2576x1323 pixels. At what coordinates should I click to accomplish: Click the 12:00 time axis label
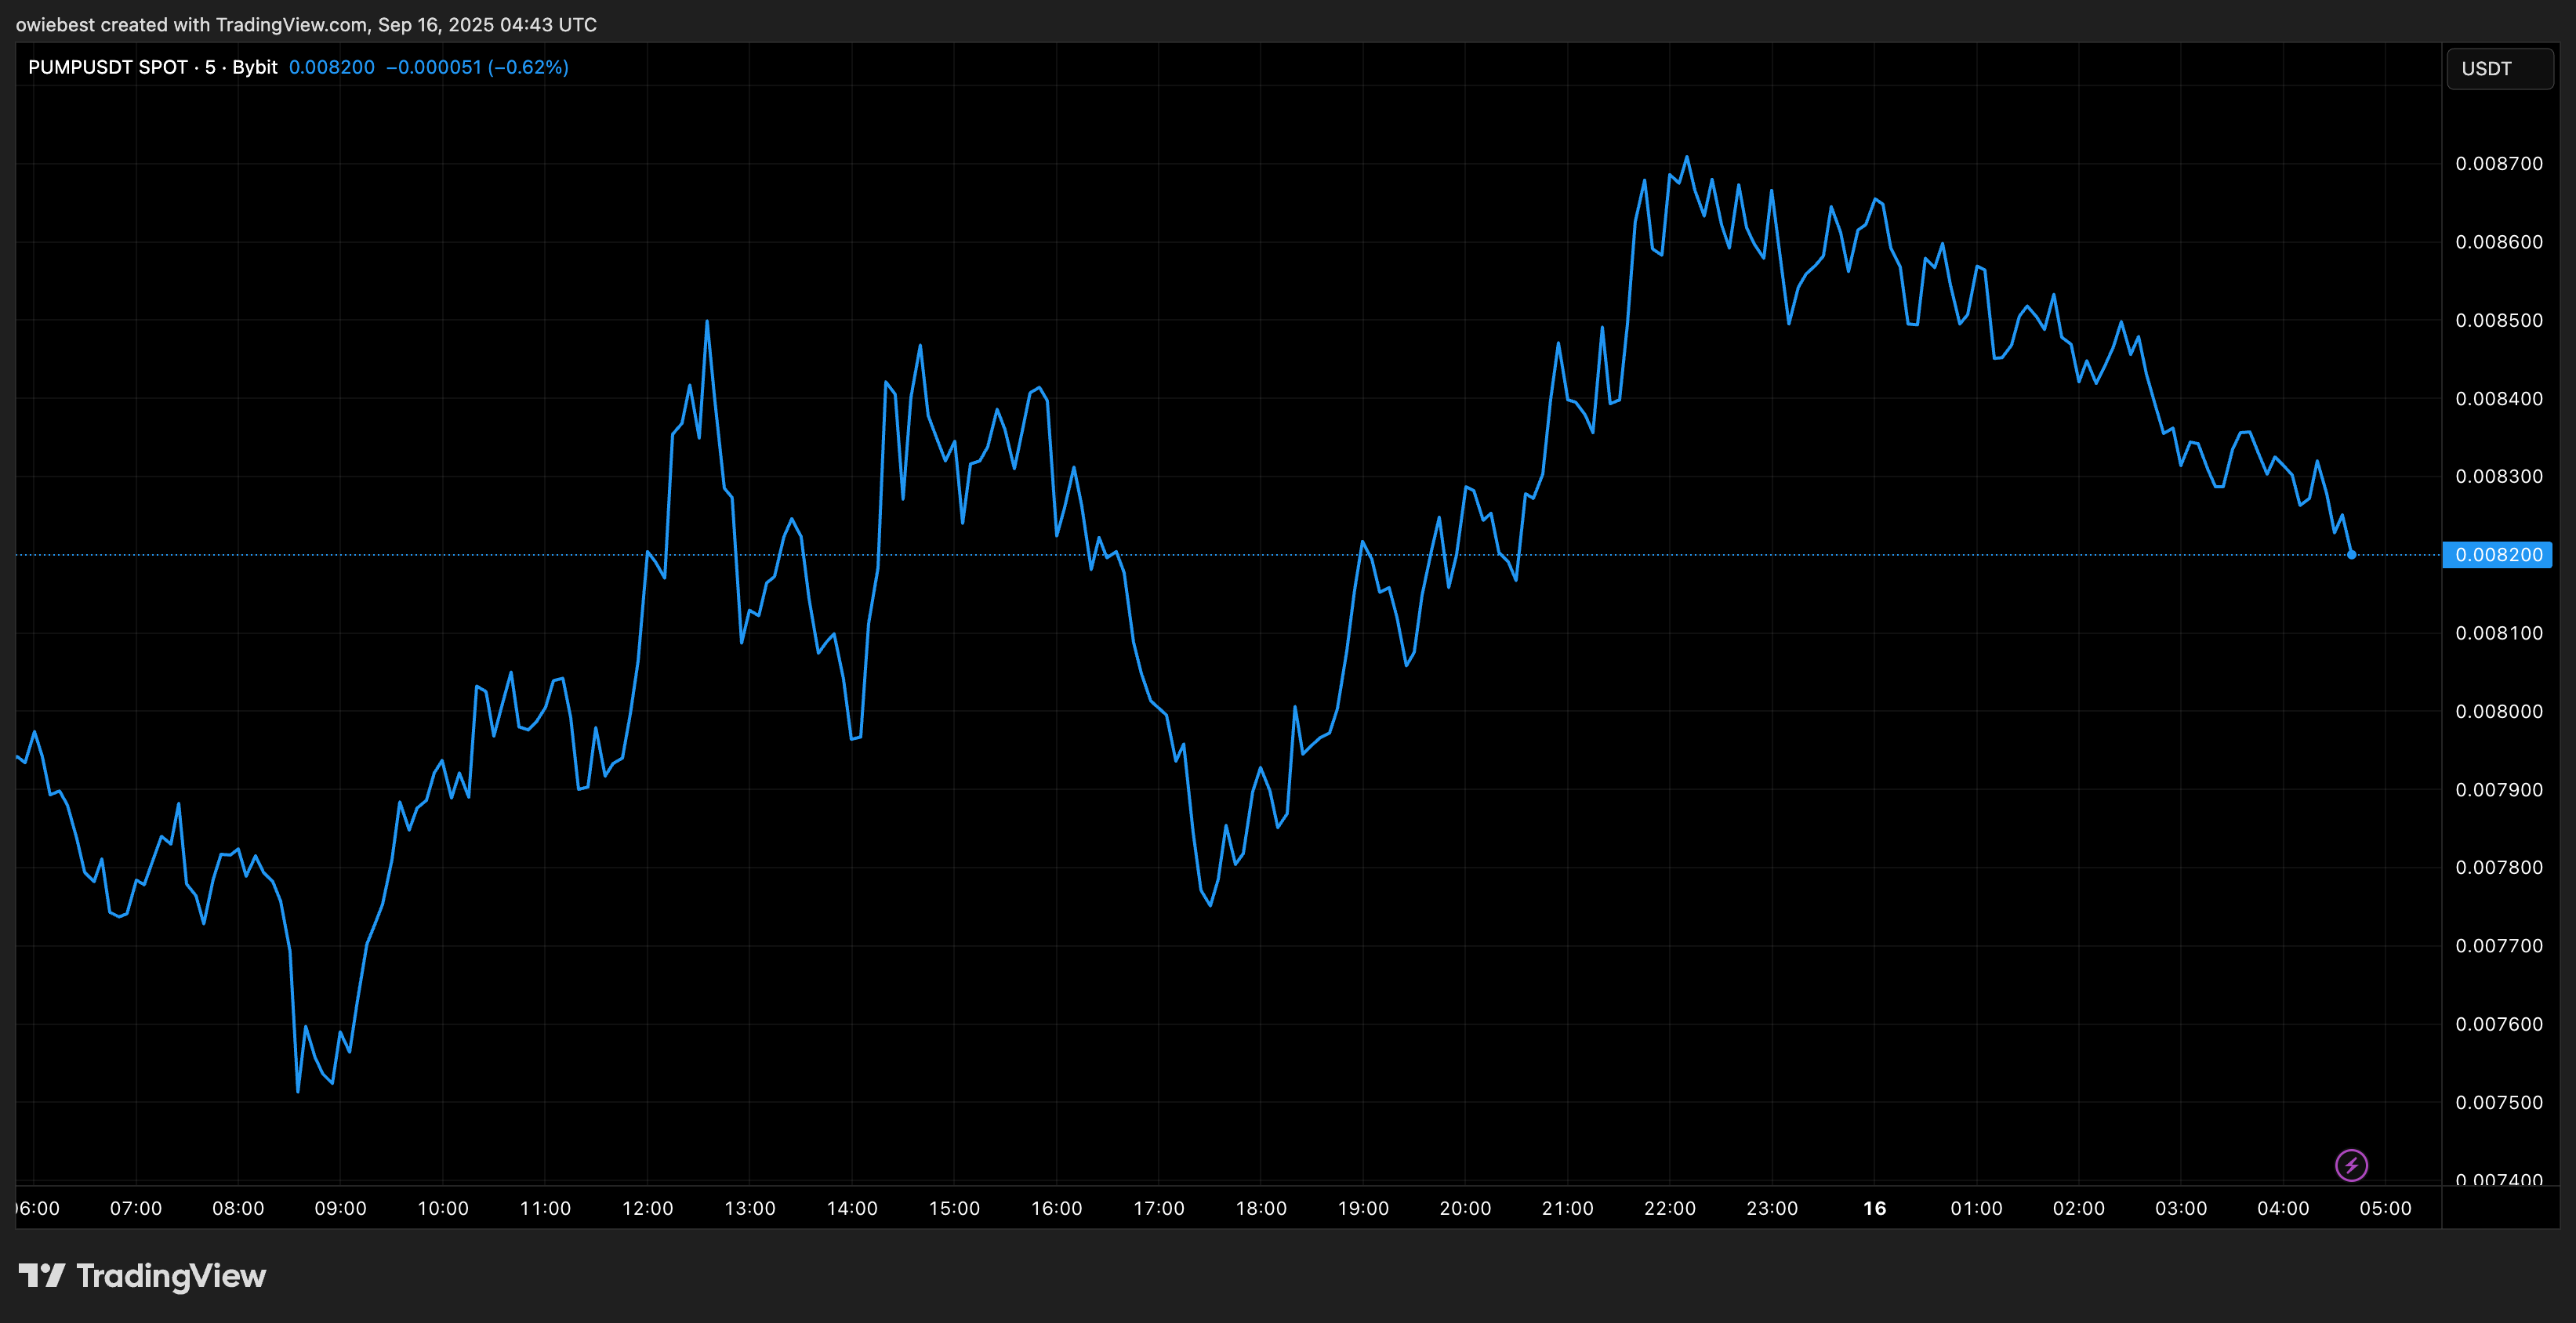click(647, 1208)
